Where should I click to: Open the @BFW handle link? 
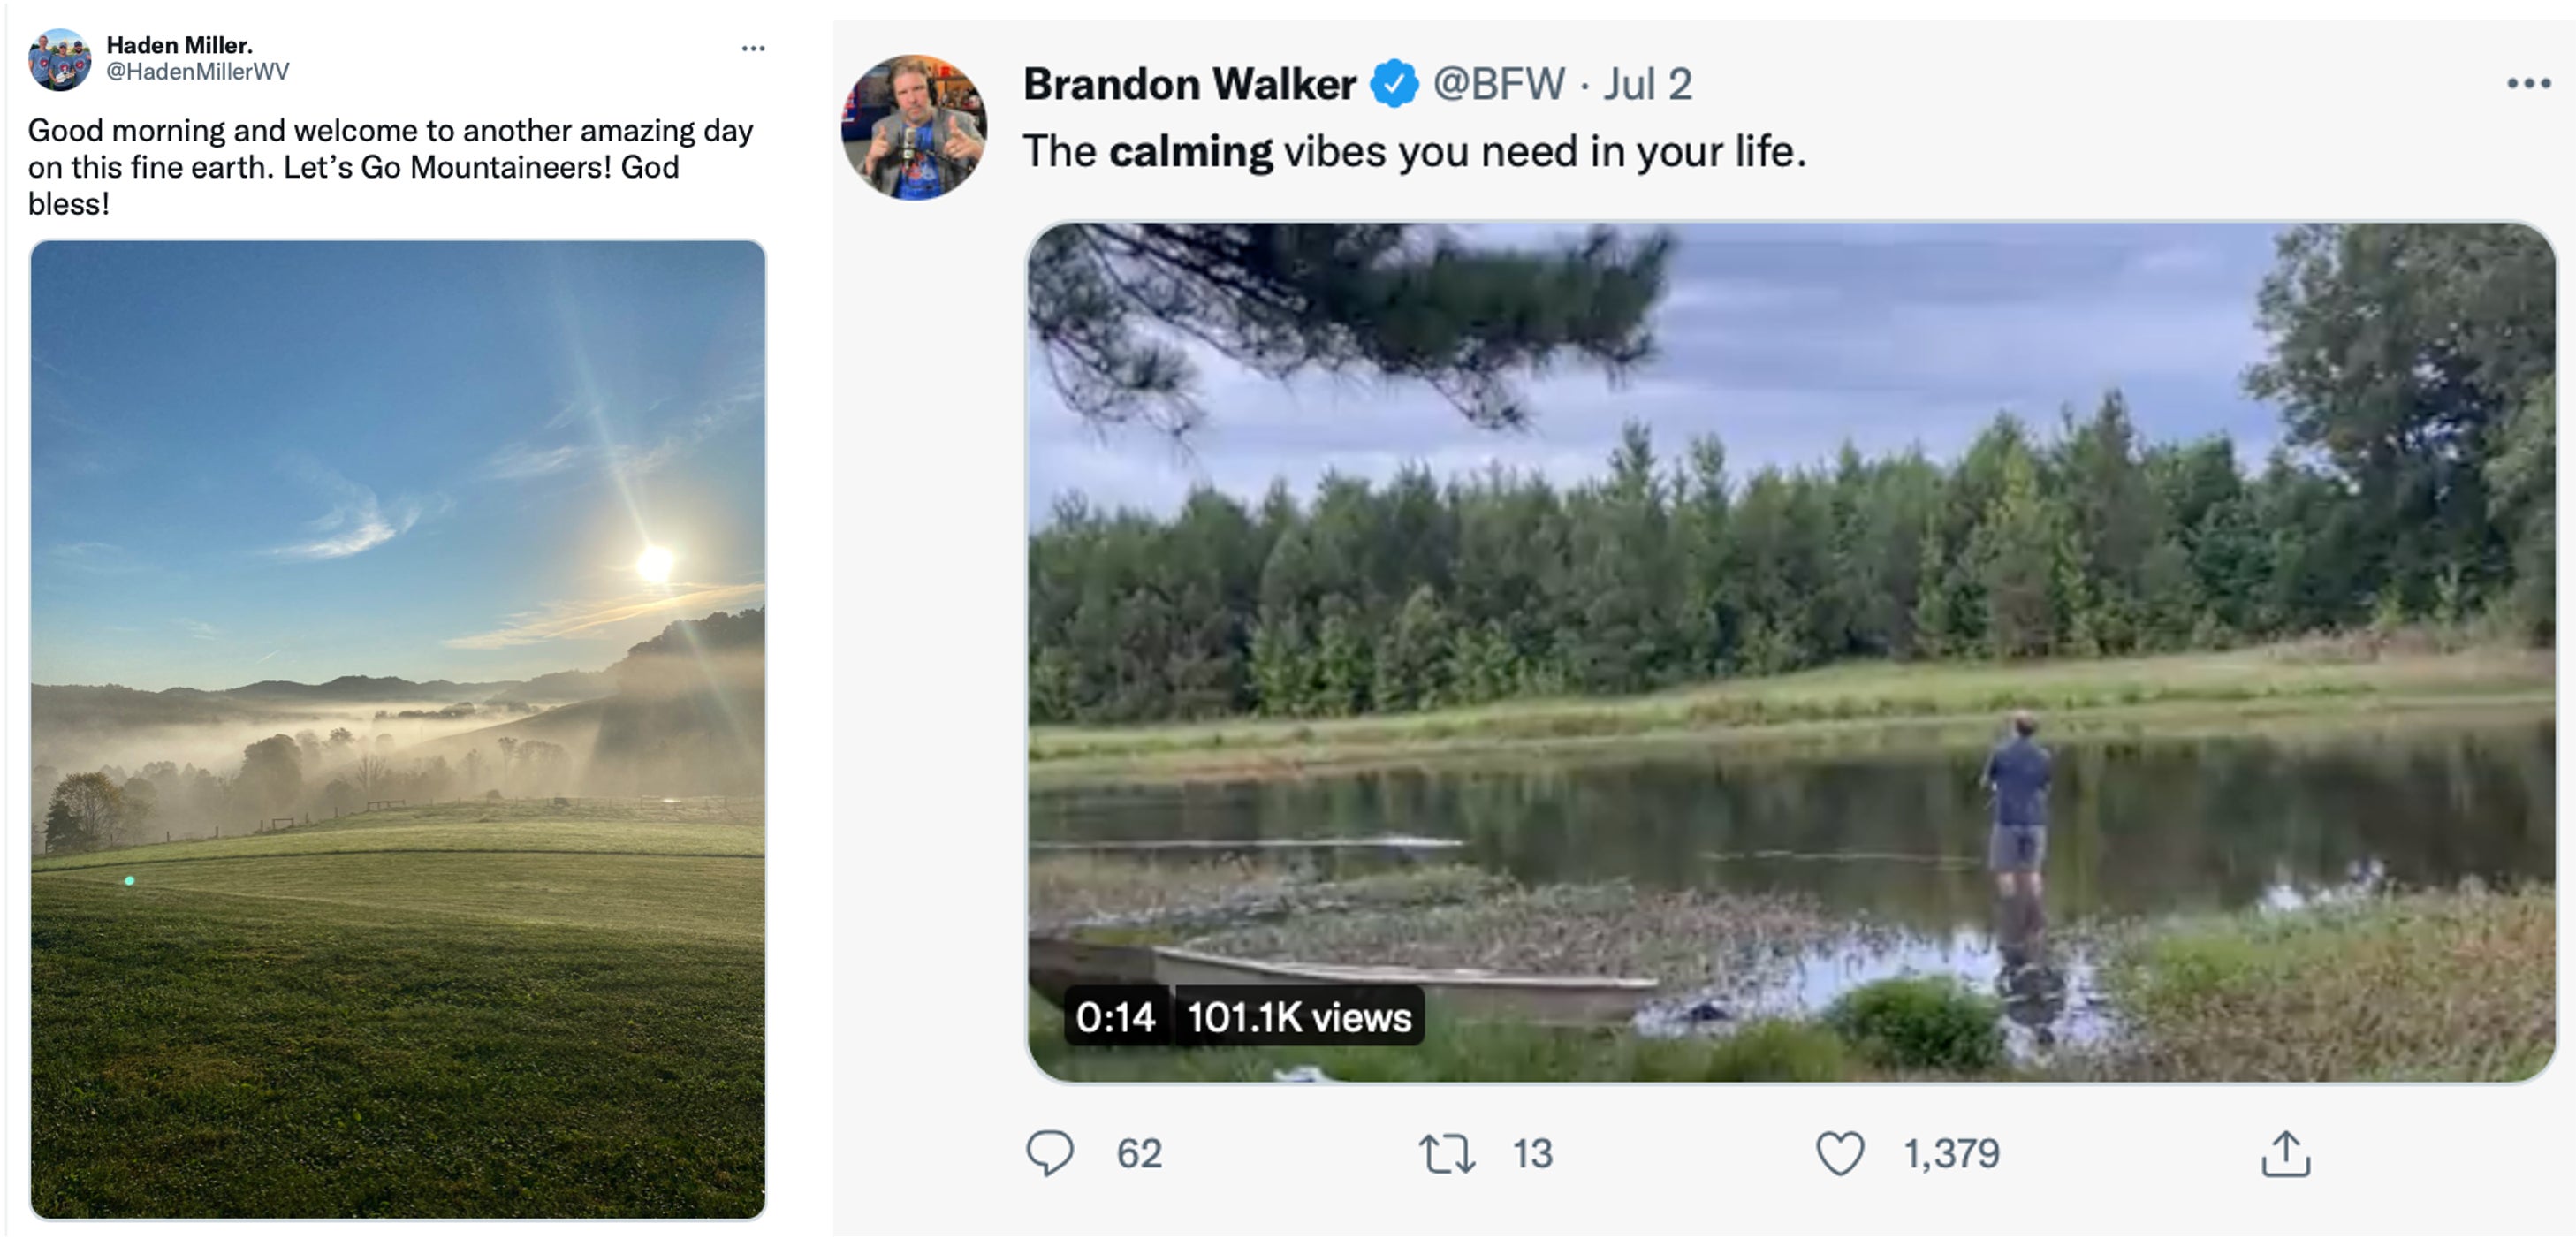point(1498,84)
